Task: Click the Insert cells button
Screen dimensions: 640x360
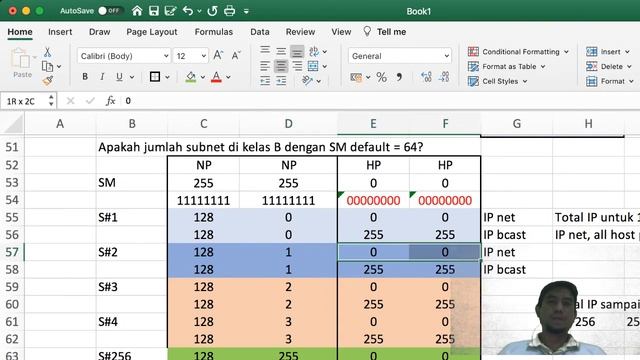Action: [x=608, y=52]
